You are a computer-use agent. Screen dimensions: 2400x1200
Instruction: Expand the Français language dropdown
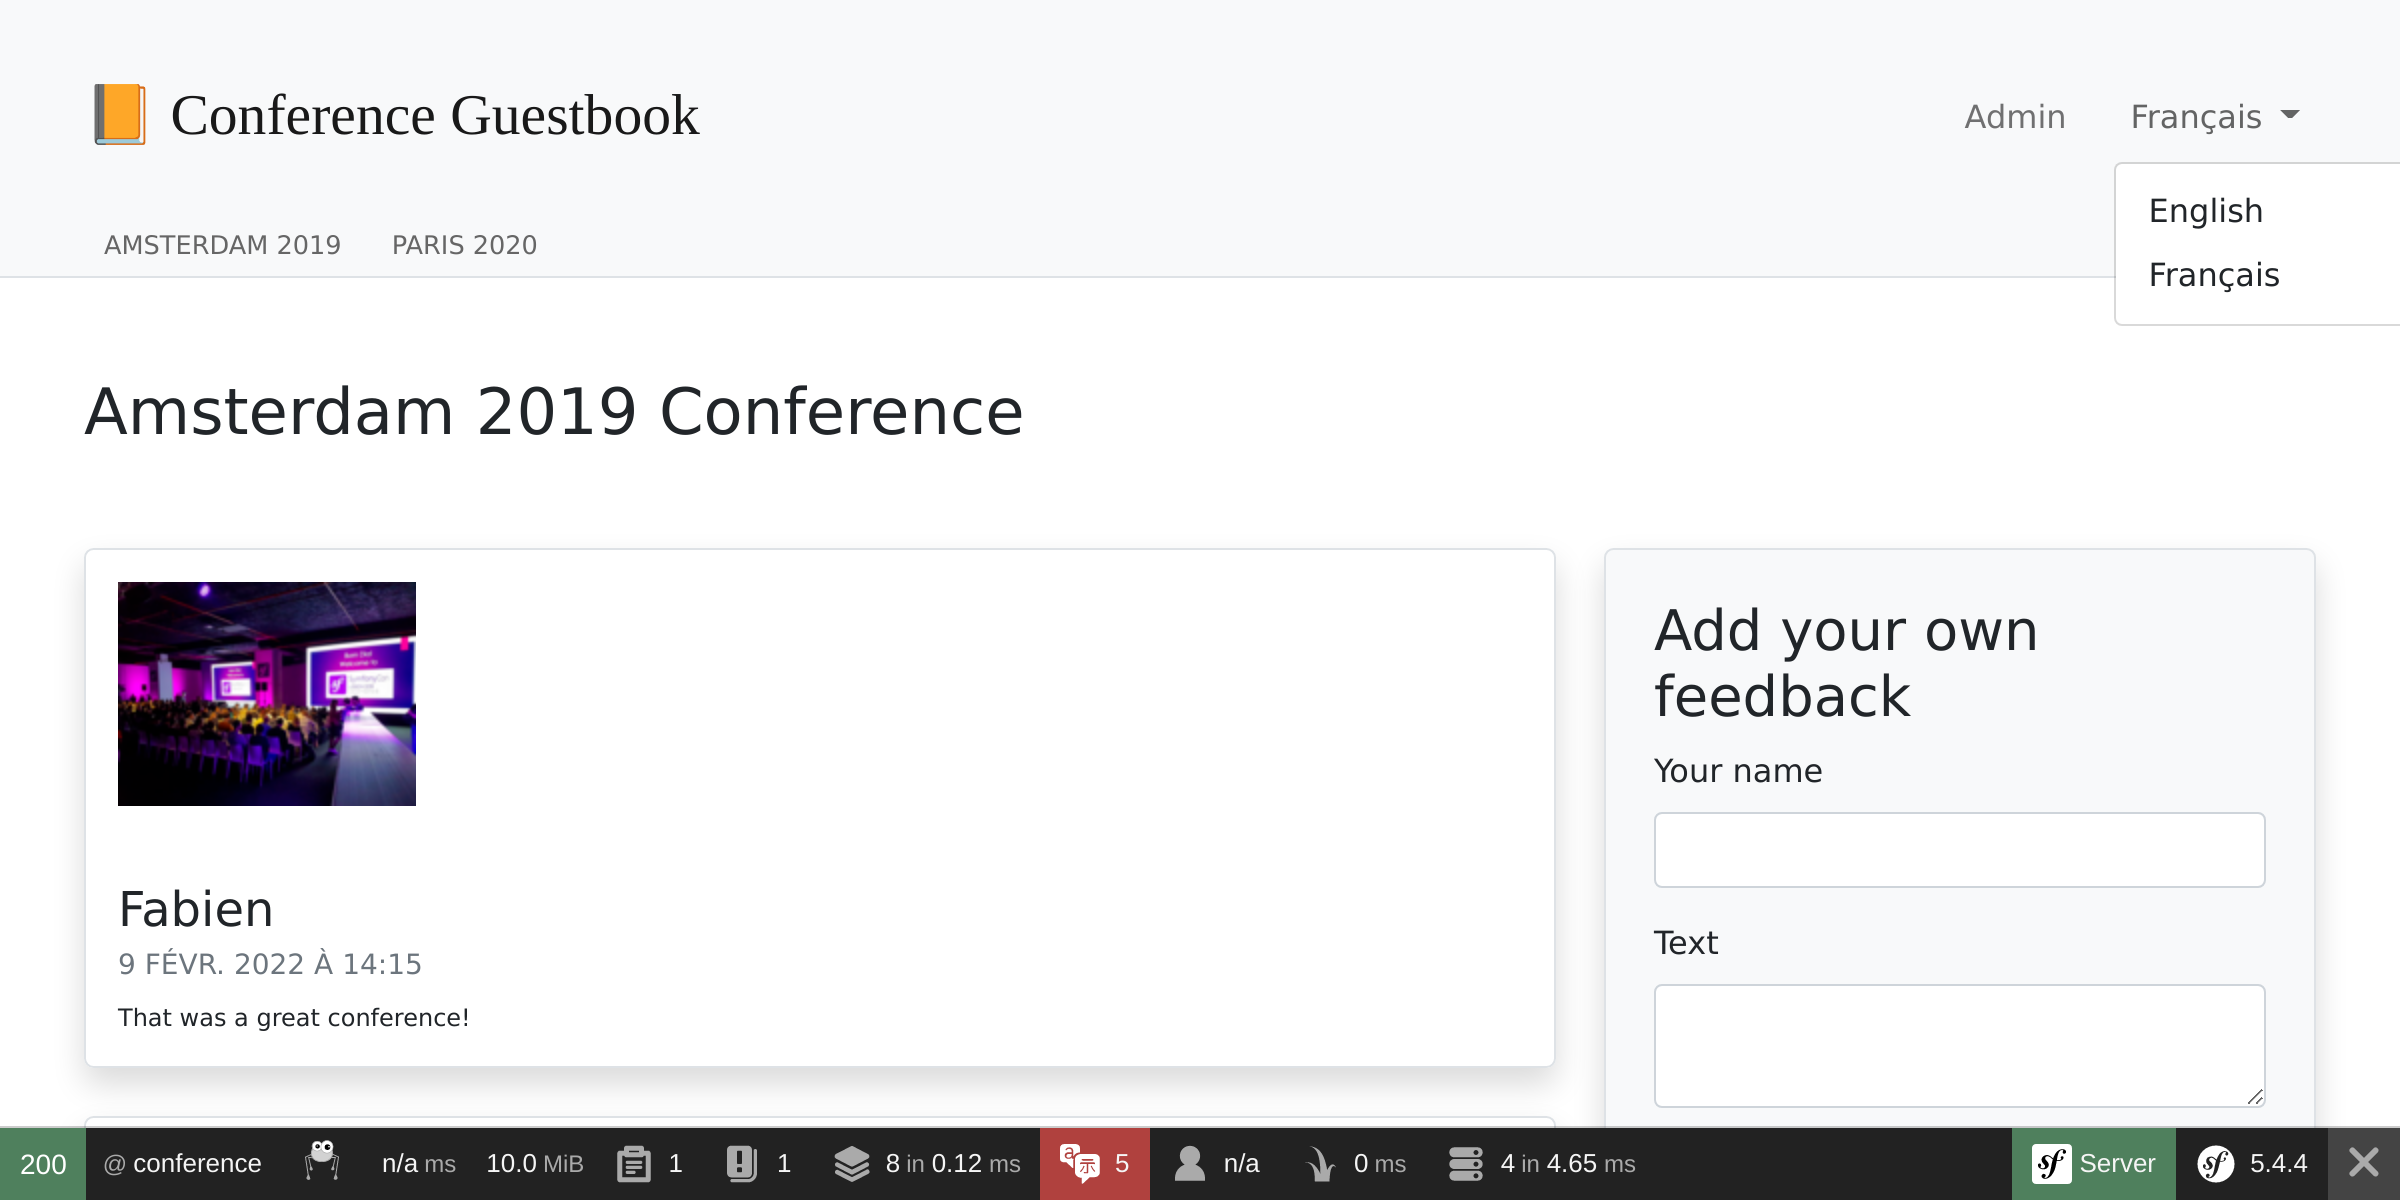coord(2214,115)
